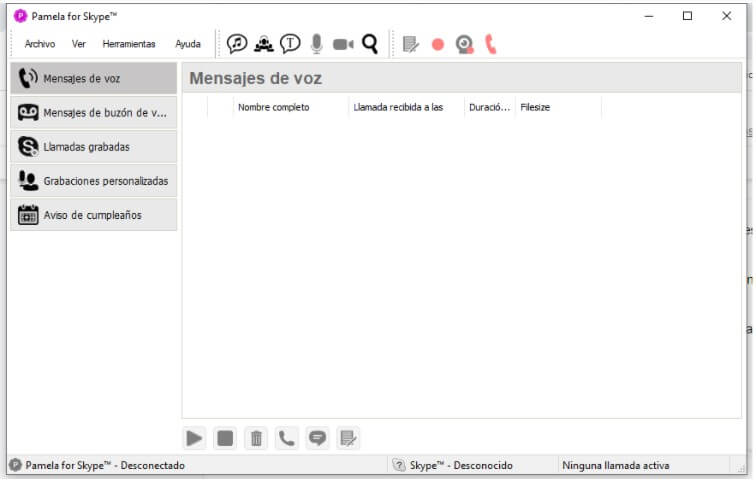Click the text bubble T toolbar icon
The width and height of the screenshot is (756, 484).
[290, 44]
